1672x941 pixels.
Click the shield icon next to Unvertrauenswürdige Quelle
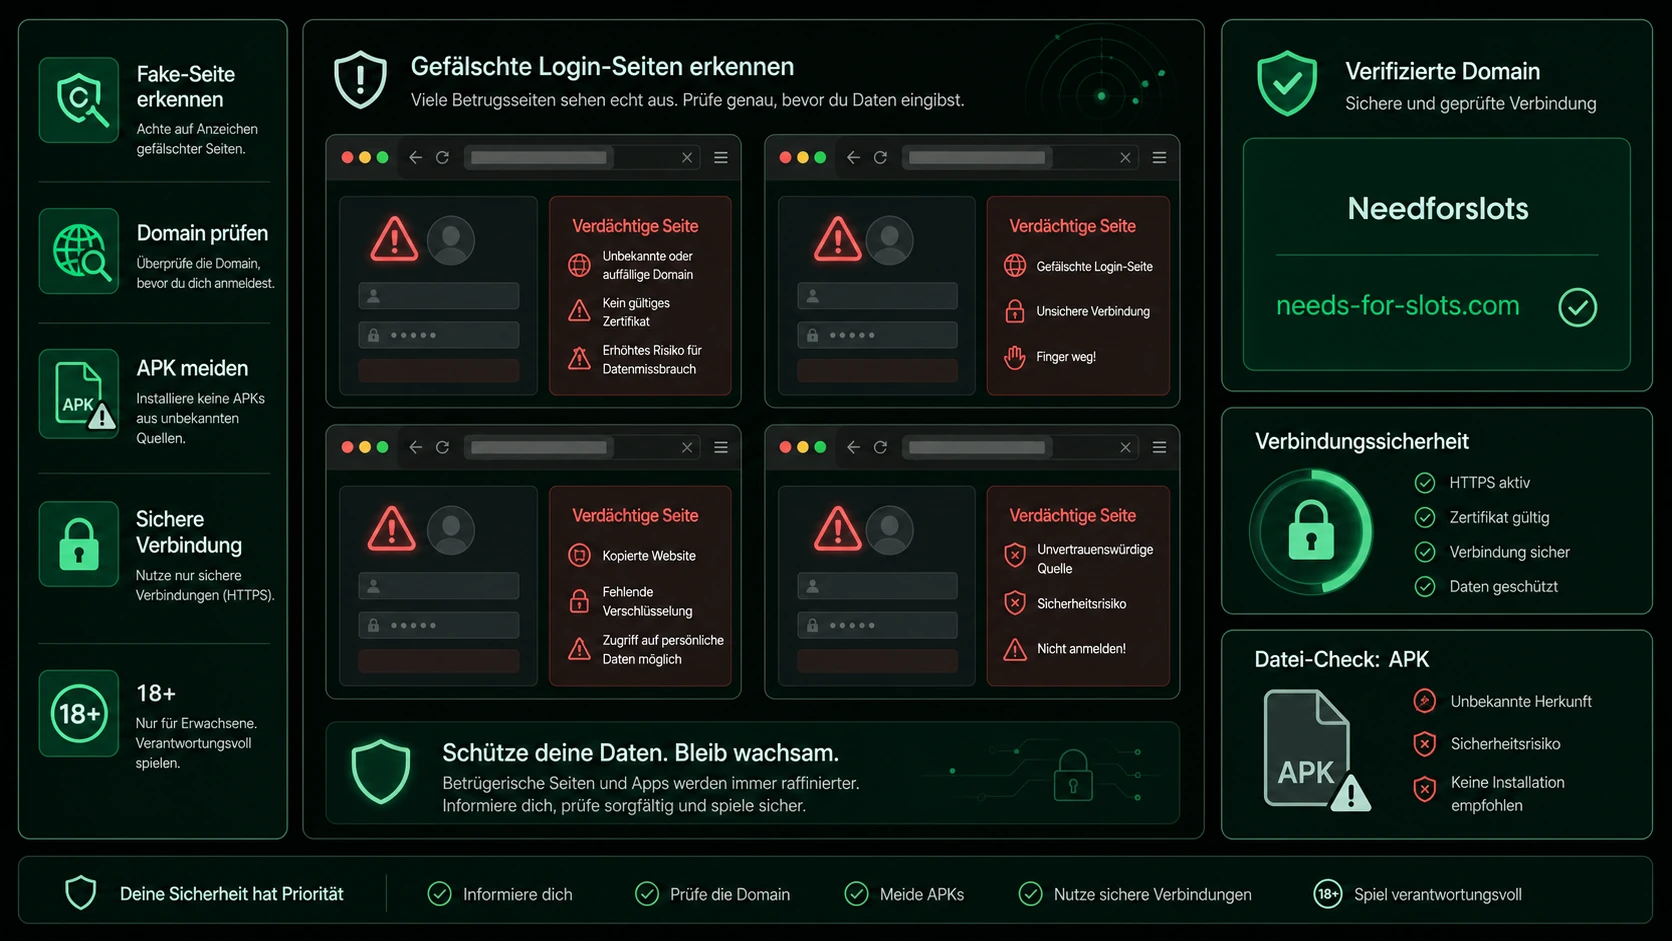click(1015, 555)
